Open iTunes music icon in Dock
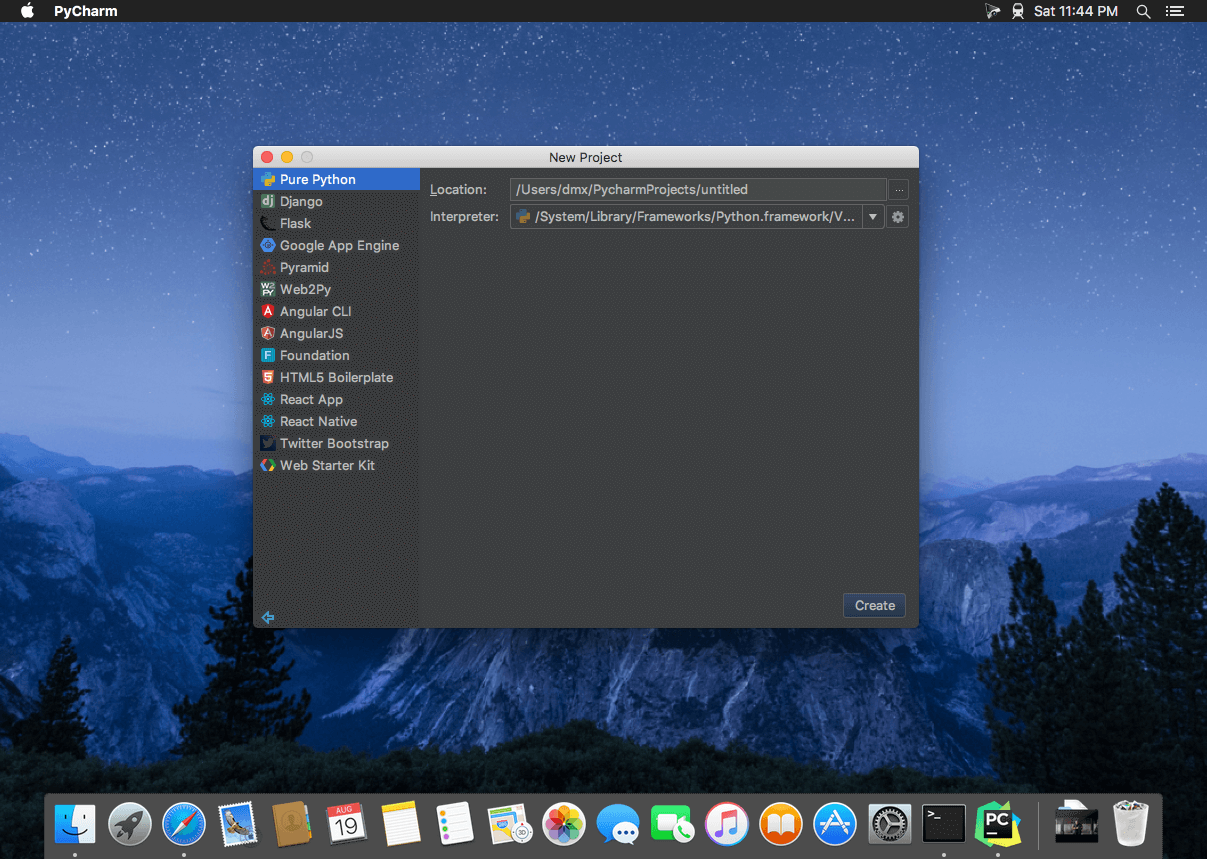The height and width of the screenshot is (859, 1207). pos(726,824)
